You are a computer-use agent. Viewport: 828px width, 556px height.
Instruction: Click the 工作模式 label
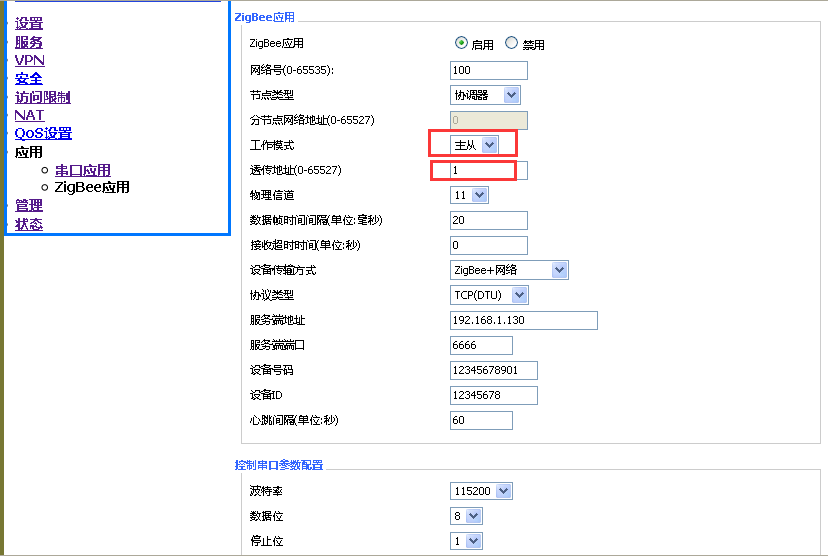pos(272,145)
